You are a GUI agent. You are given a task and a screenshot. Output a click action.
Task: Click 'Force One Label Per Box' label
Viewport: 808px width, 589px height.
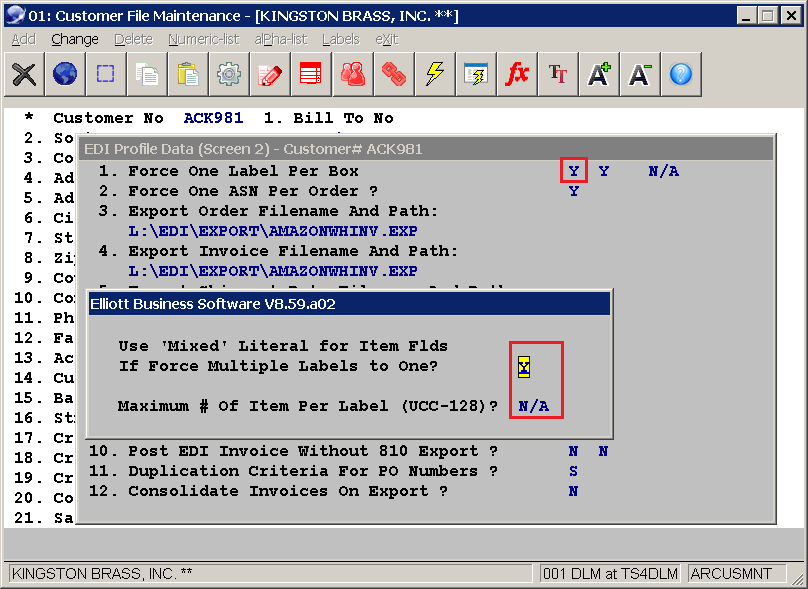pos(243,171)
